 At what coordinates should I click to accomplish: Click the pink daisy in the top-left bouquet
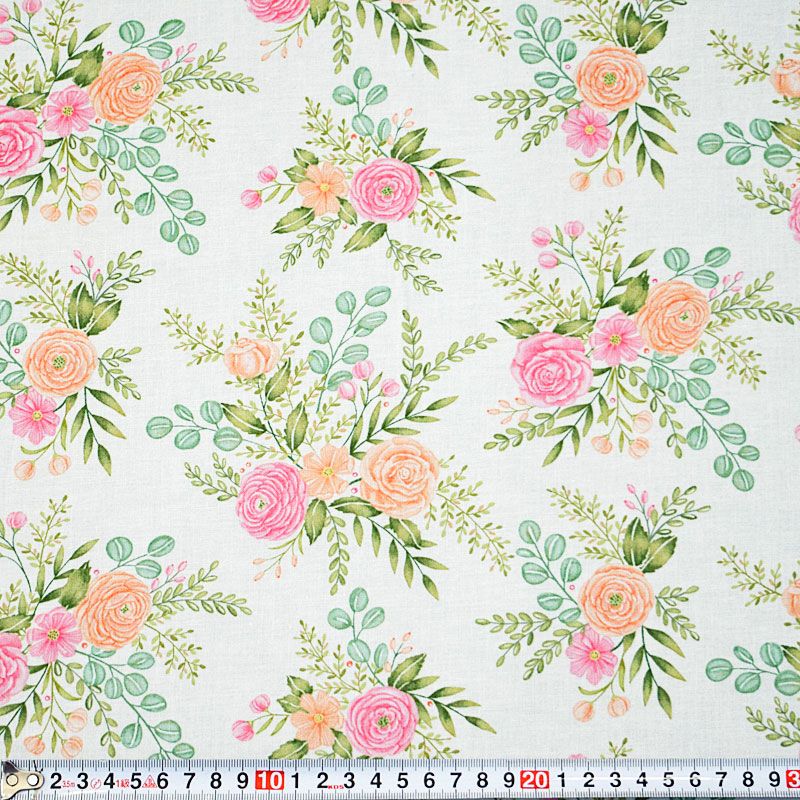pyautogui.click(x=68, y=111)
